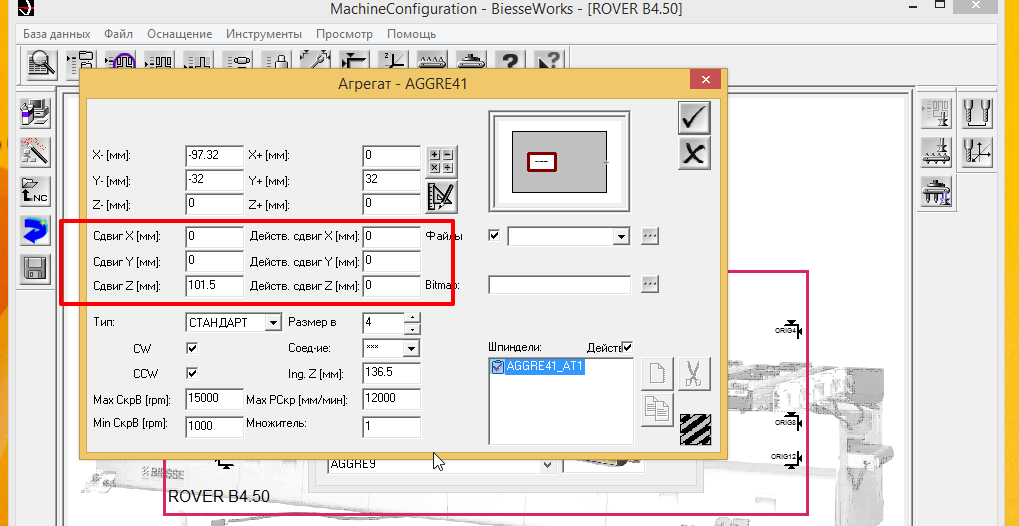The width and height of the screenshot is (1019, 526).
Task: Click the Max СкрВ [rpm] input field
Action: [214, 398]
